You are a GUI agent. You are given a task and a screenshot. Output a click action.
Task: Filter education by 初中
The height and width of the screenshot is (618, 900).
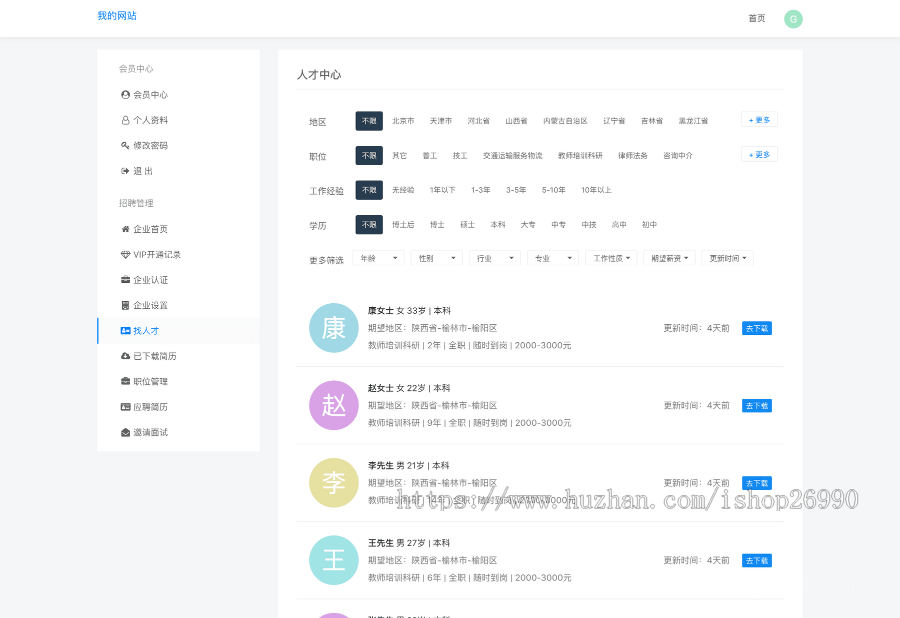649,224
